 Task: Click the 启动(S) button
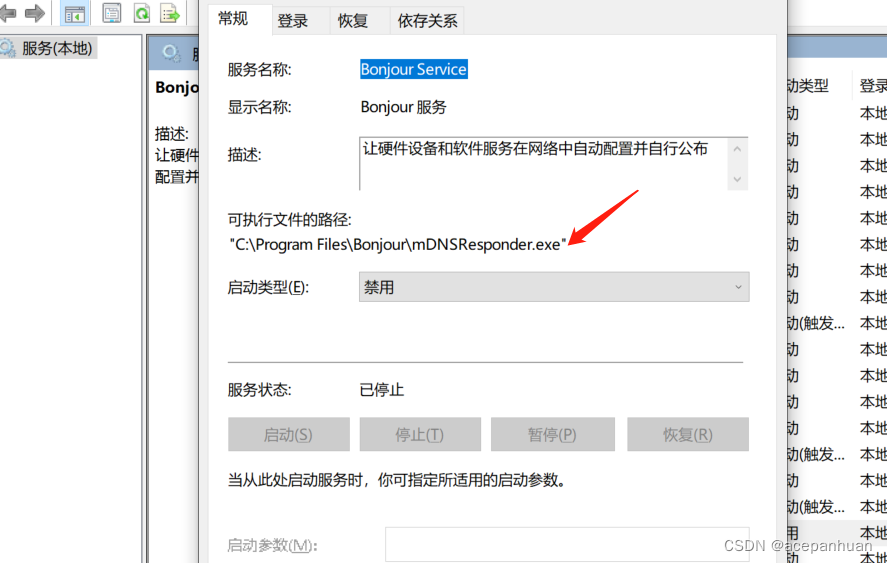[x=289, y=435]
